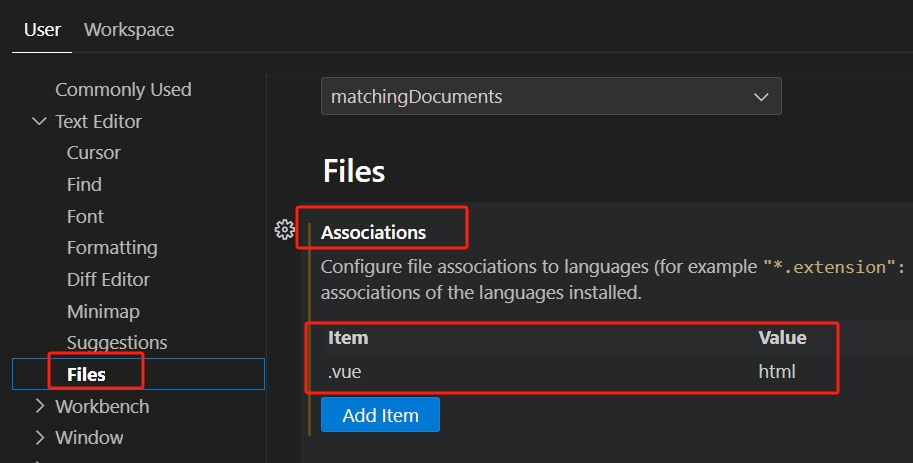Open the matchingDocuments dropdown
The height and width of the screenshot is (463, 913).
tap(550, 97)
